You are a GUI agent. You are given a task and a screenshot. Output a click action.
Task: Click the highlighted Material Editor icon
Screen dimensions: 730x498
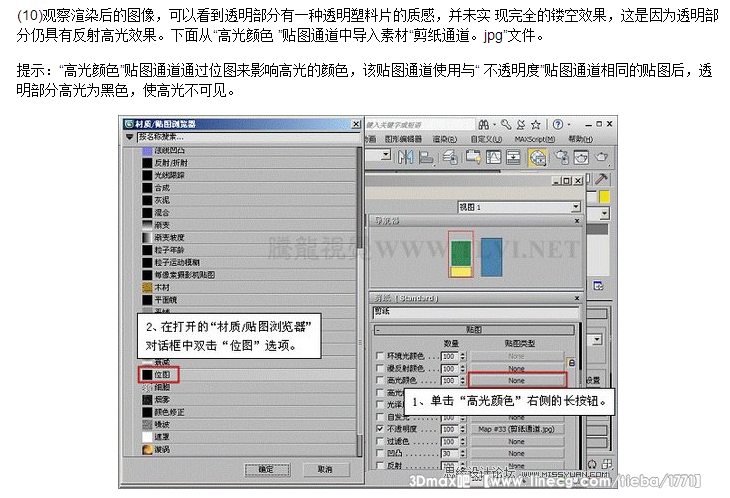(537, 158)
